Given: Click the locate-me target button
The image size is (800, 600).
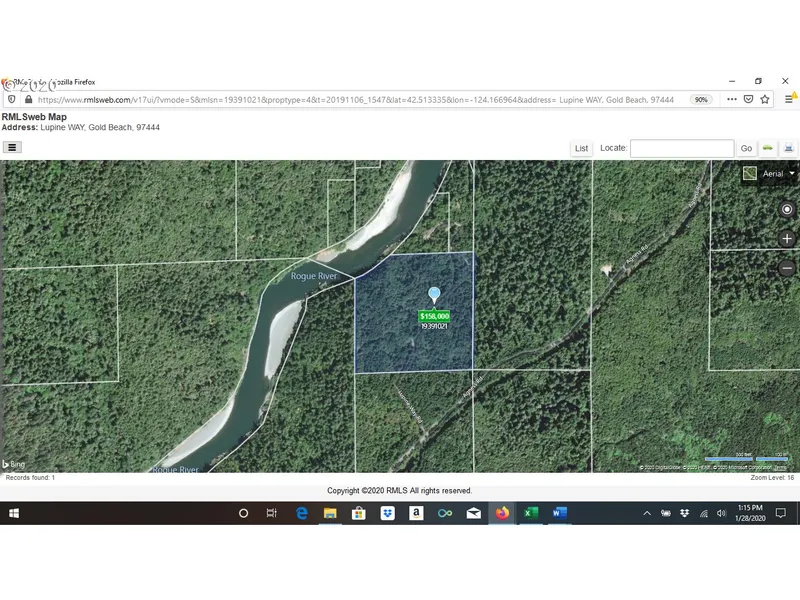Looking at the screenshot, I should (787, 209).
